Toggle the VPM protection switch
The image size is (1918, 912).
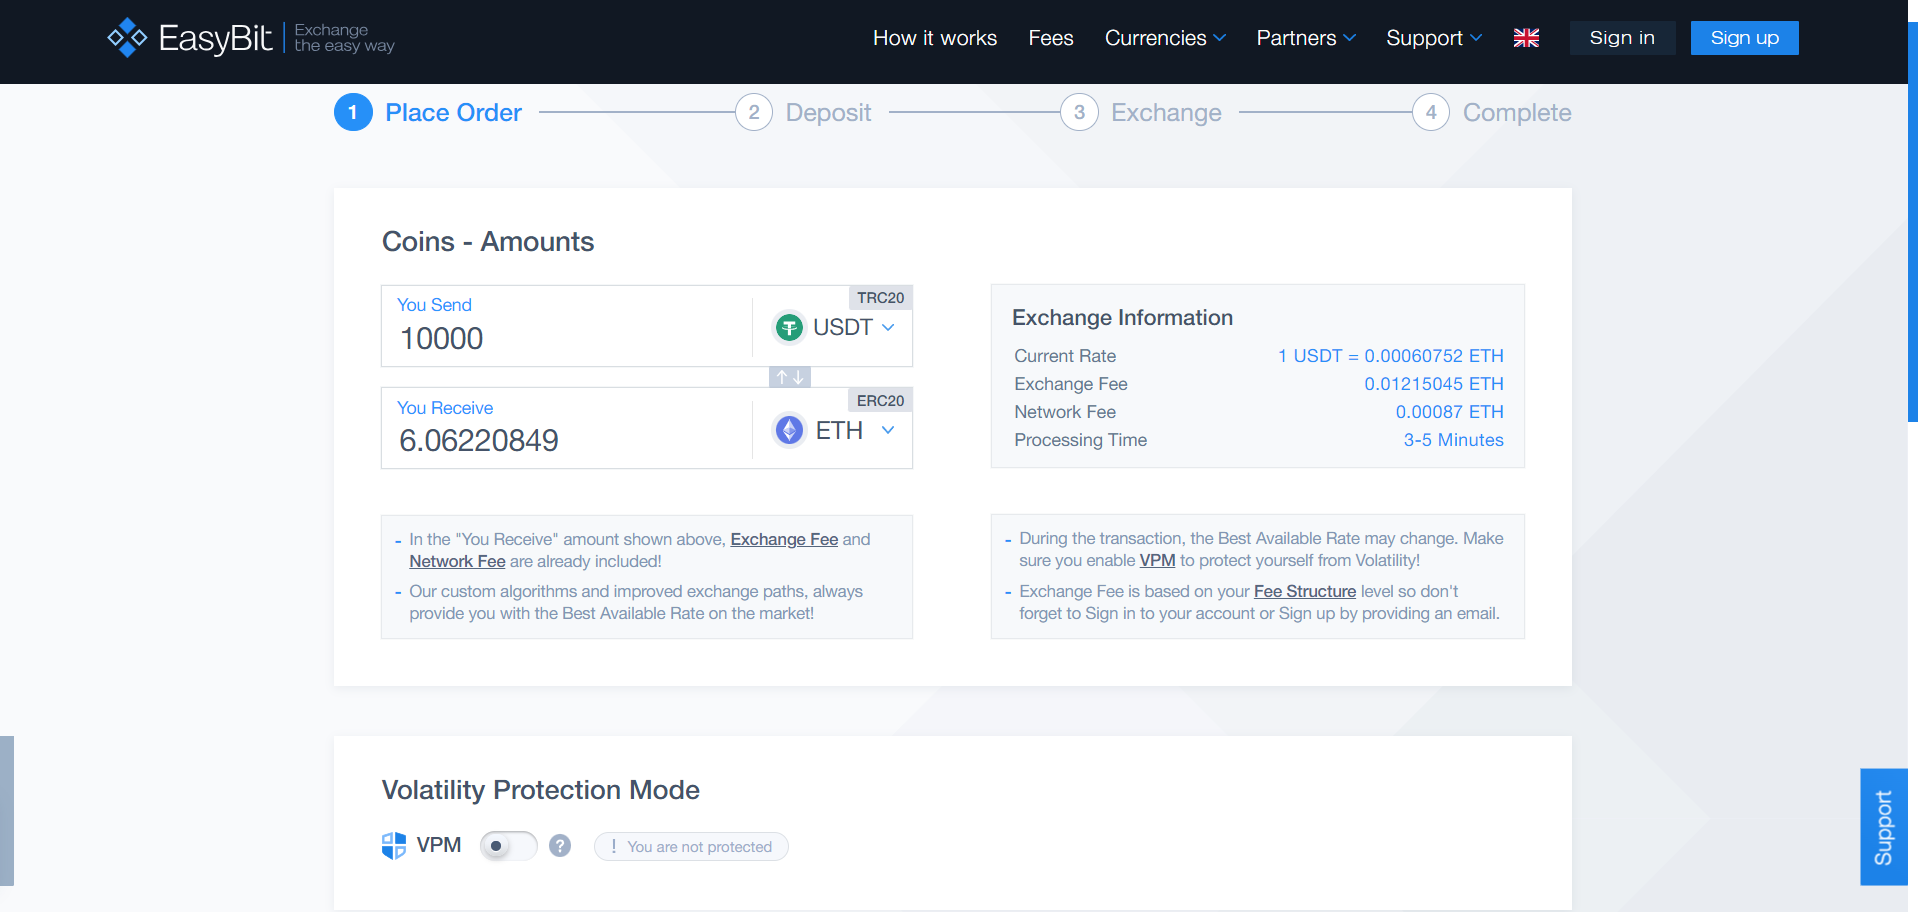pyautogui.click(x=508, y=846)
